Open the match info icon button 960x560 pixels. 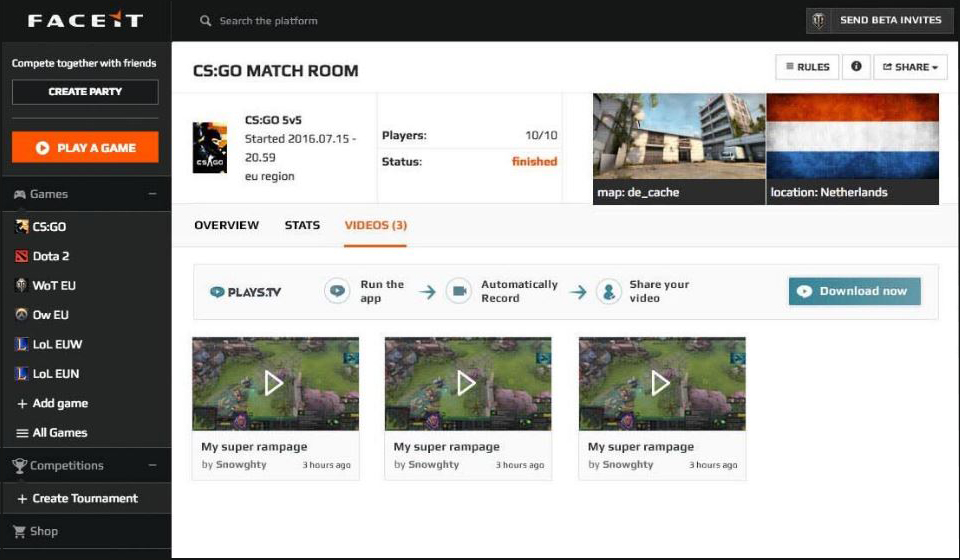[x=856, y=66]
